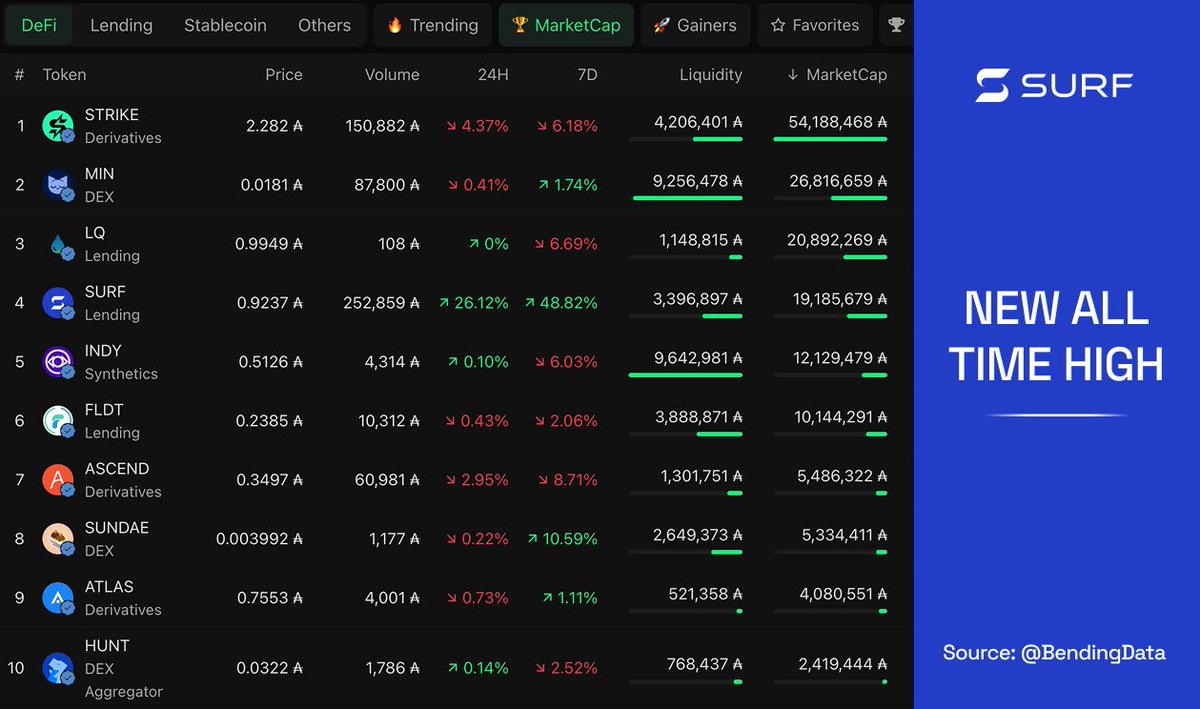Image resolution: width=1200 pixels, height=709 pixels.
Task: Click the ATLAS token logo
Action: click(x=58, y=598)
